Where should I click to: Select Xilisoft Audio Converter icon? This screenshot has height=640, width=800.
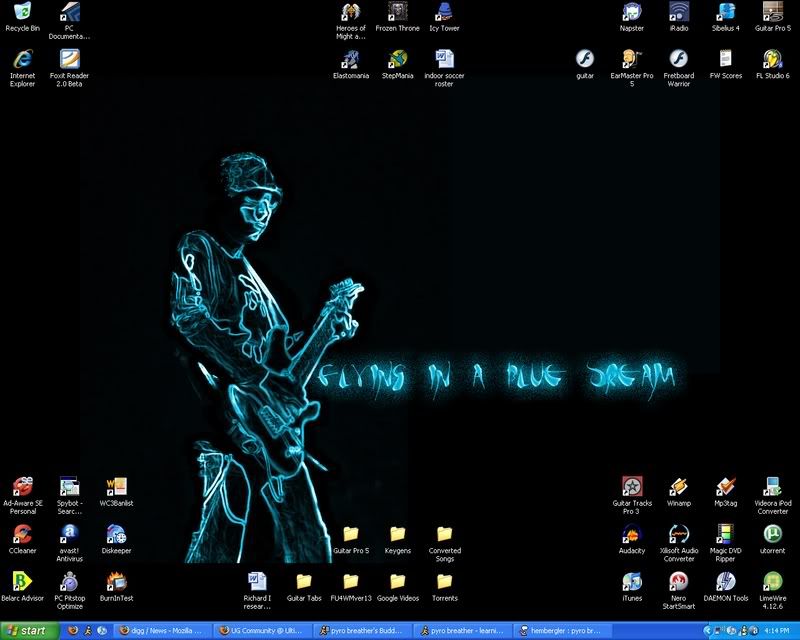(x=679, y=534)
